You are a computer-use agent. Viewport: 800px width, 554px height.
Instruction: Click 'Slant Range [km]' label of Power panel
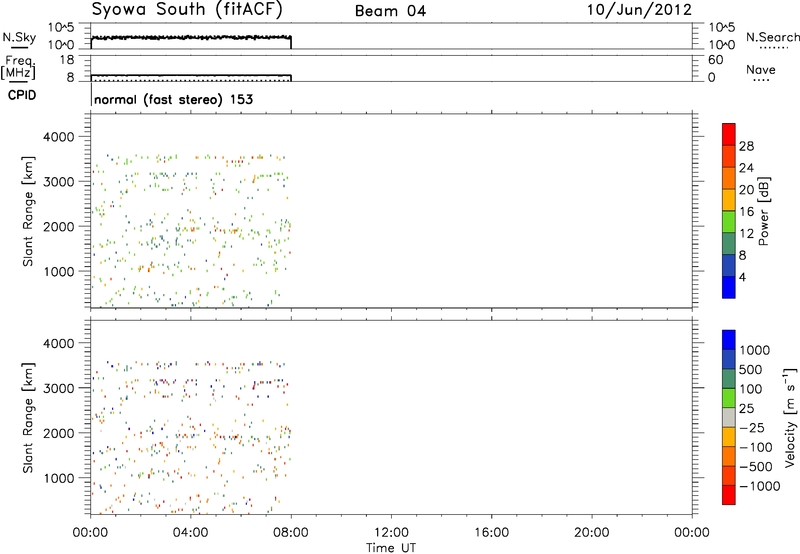pos(28,211)
